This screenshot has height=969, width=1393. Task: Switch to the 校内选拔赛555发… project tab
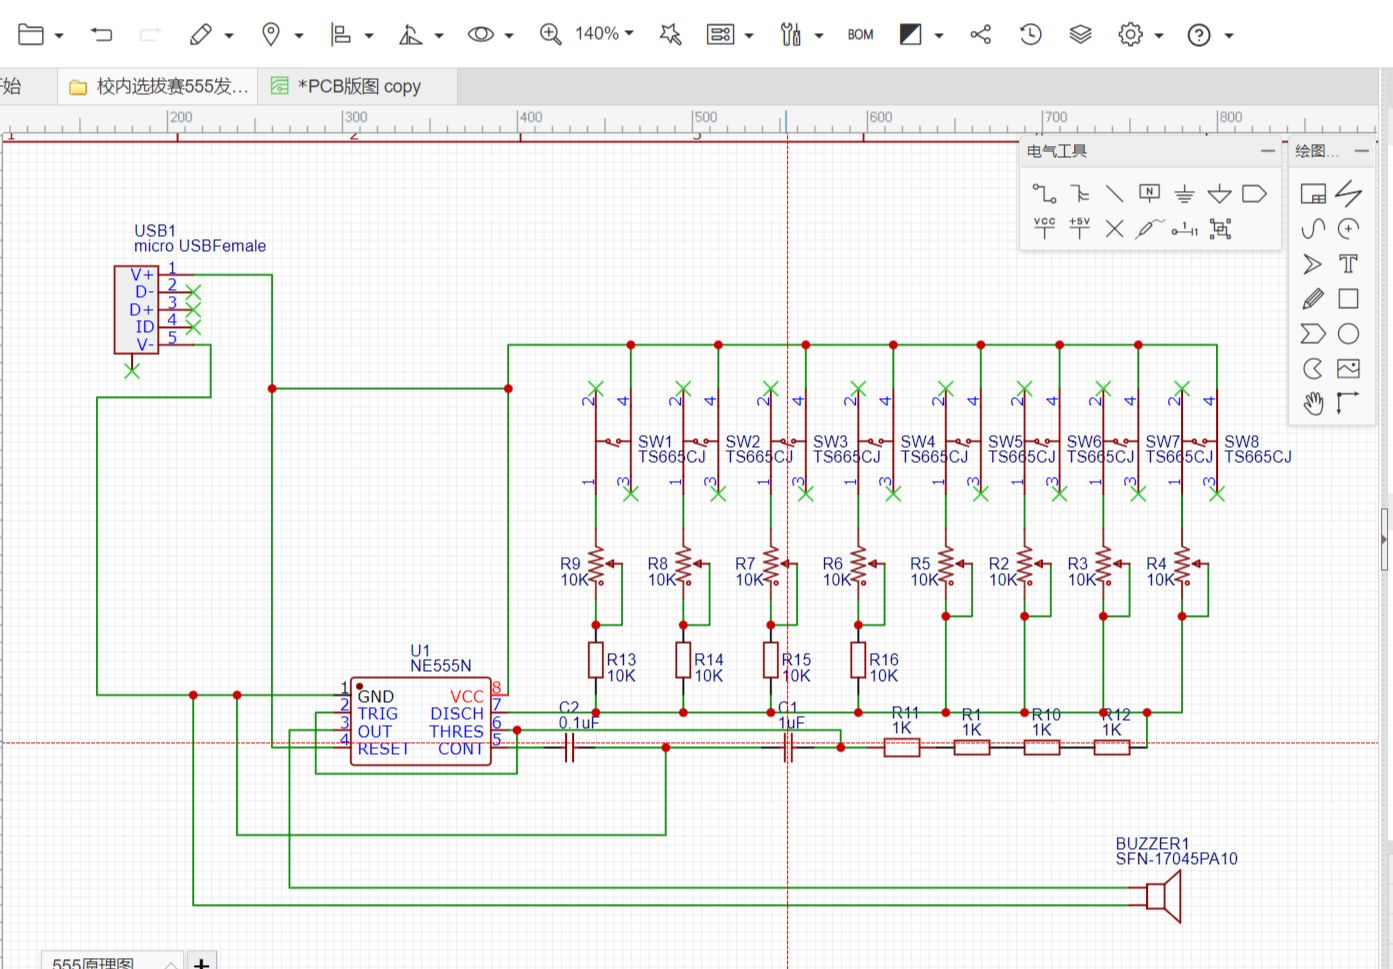(x=158, y=86)
